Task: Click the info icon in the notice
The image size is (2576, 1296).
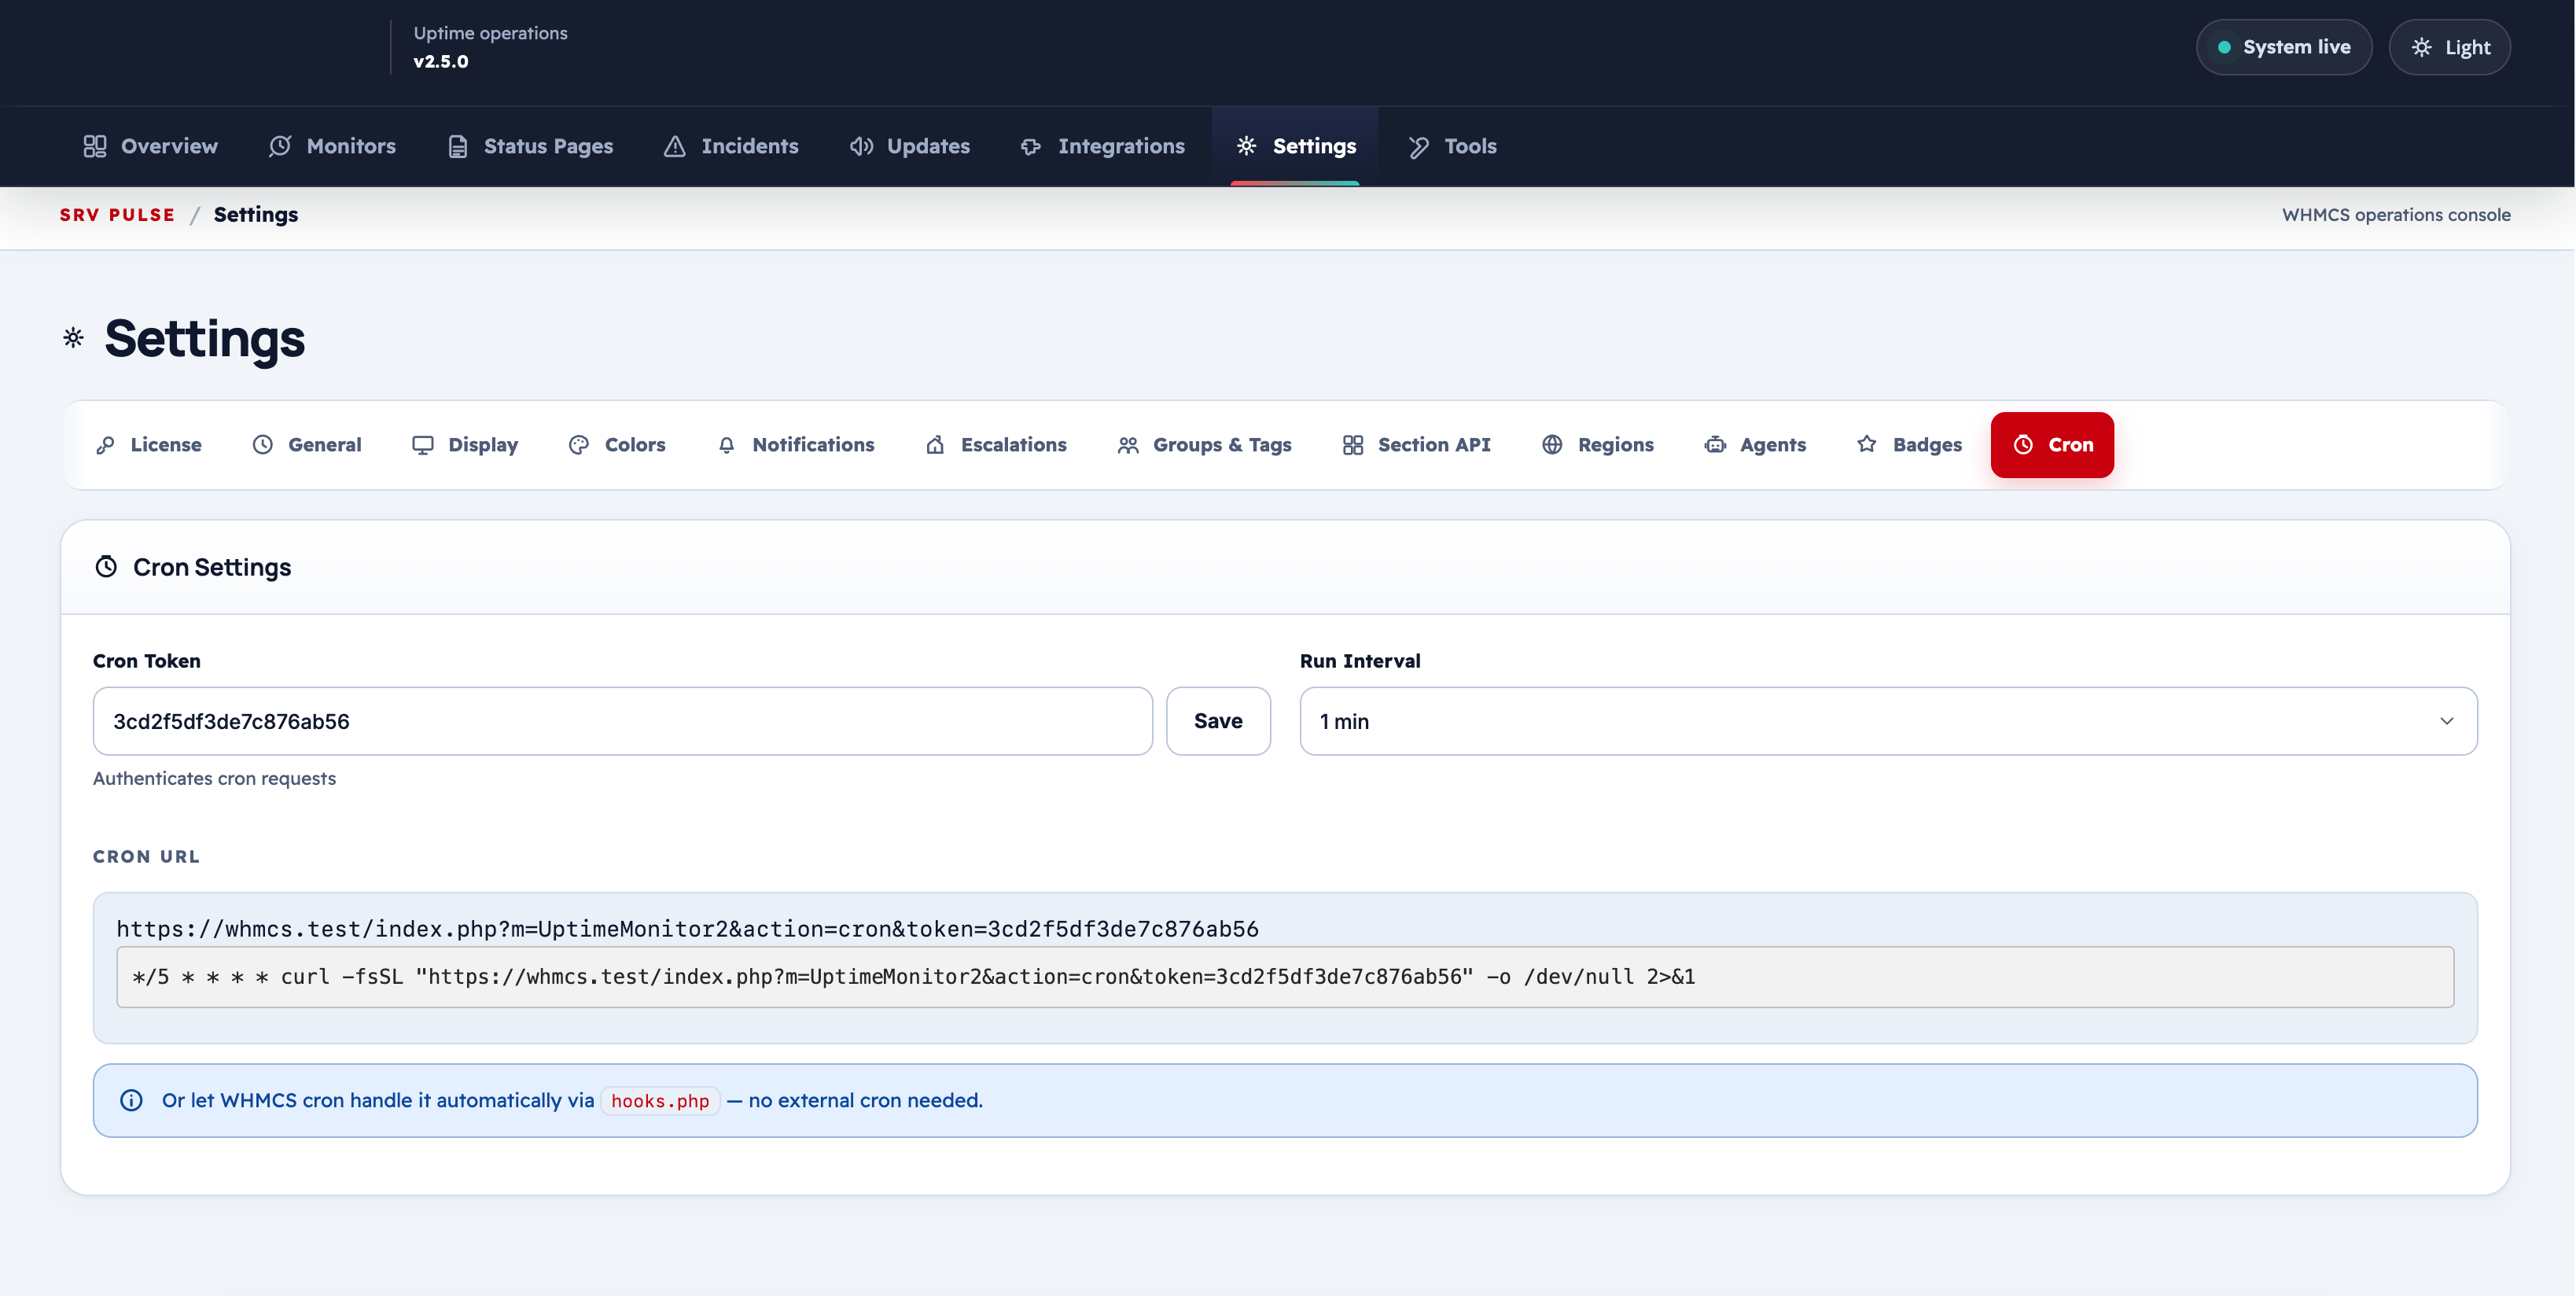Action: click(132, 1100)
